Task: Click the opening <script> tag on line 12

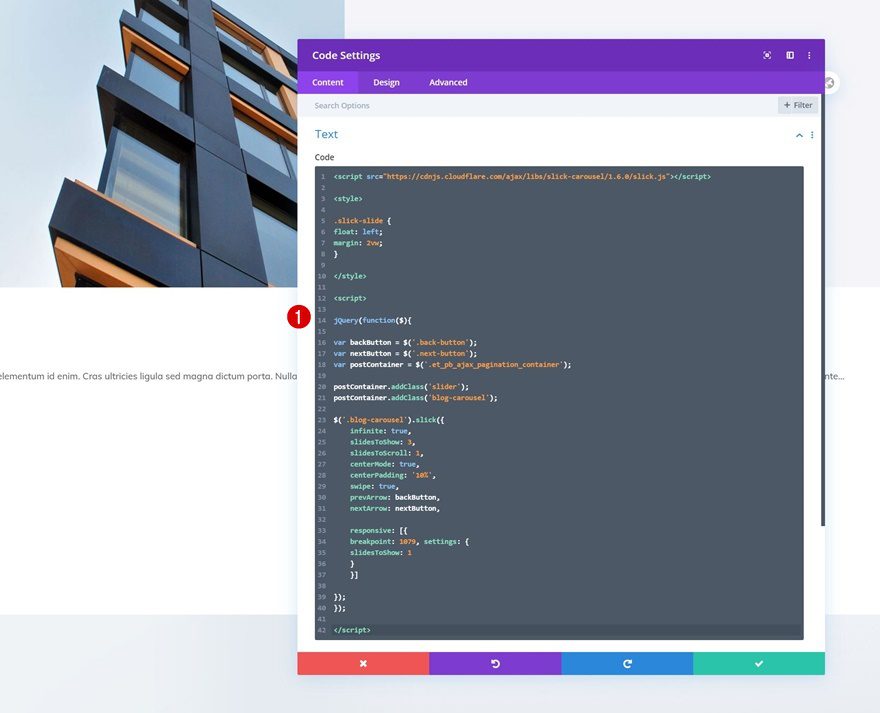Action: pyautogui.click(x=350, y=299)
